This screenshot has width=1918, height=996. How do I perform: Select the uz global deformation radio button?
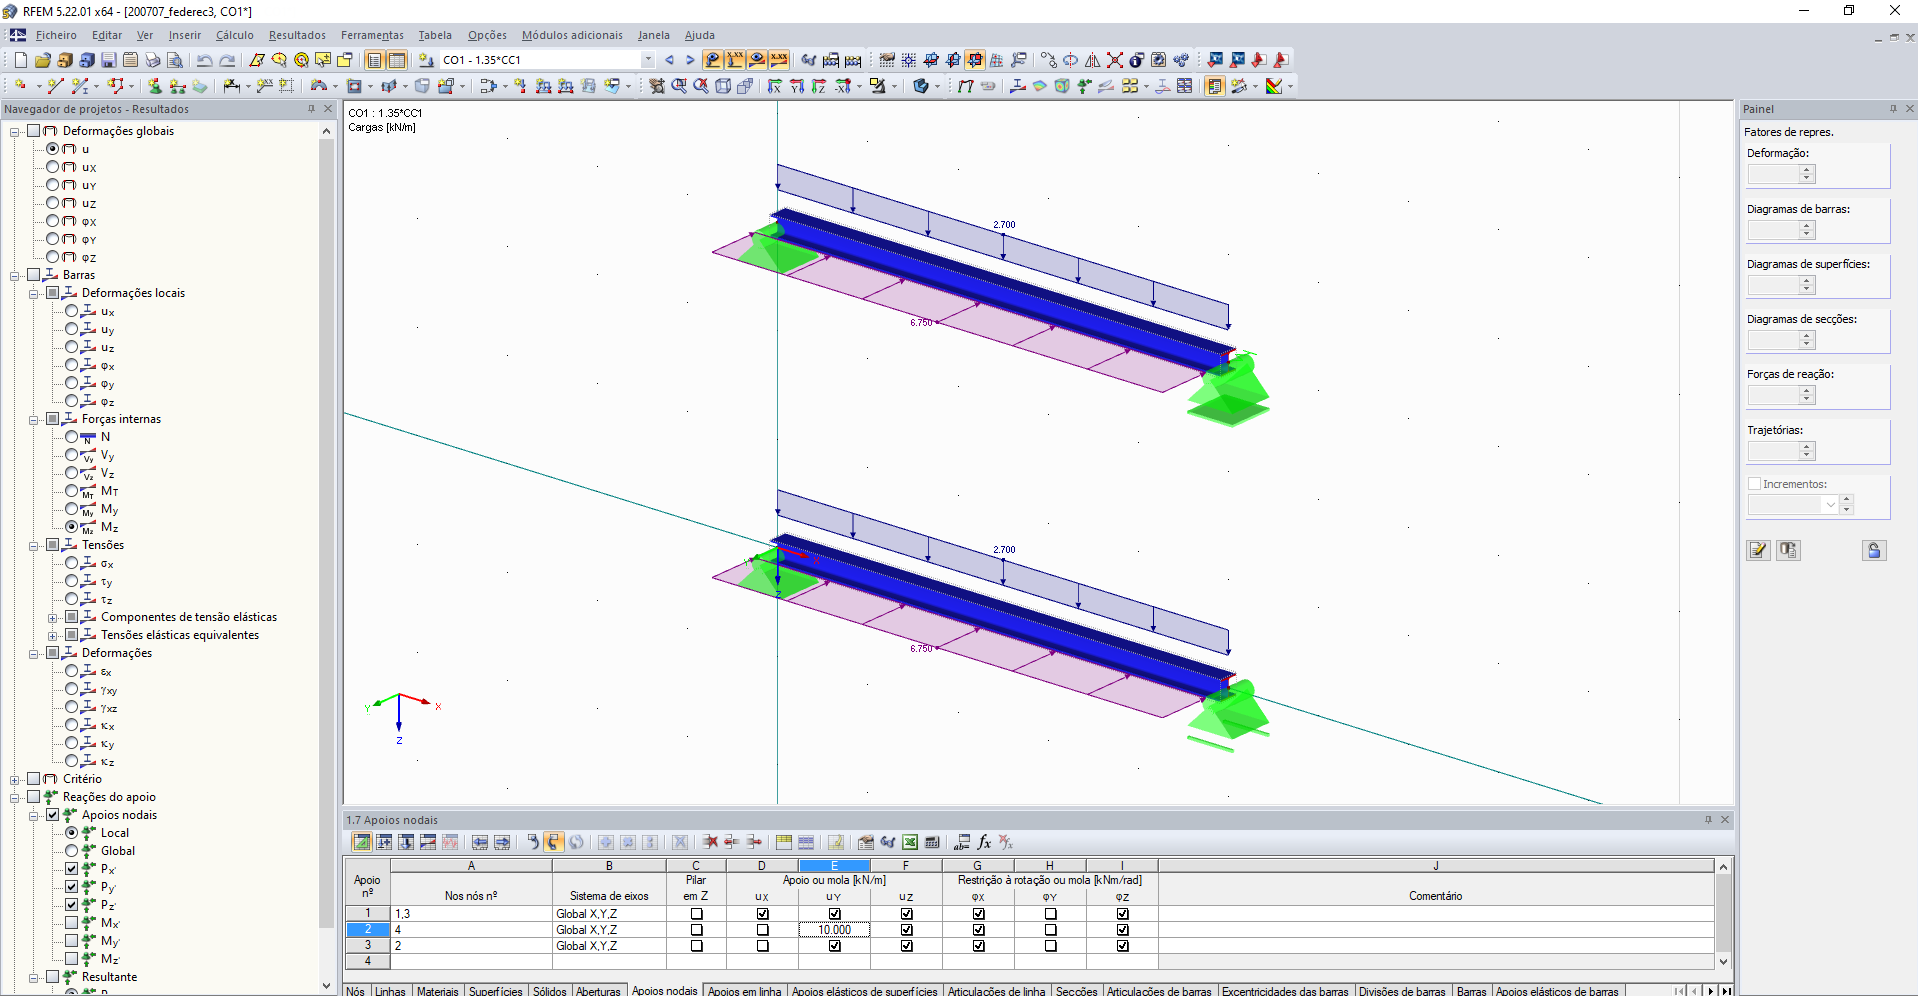click(53, 203)
